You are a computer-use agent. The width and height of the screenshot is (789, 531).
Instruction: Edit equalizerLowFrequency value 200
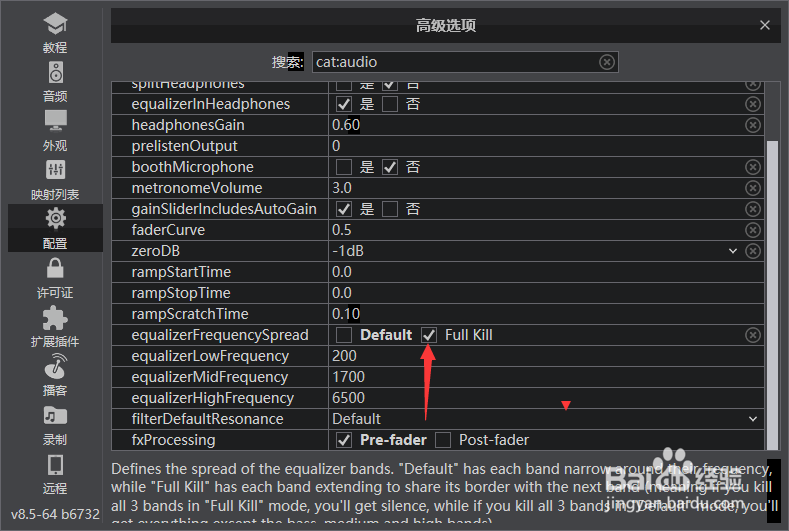click(344, 356)
